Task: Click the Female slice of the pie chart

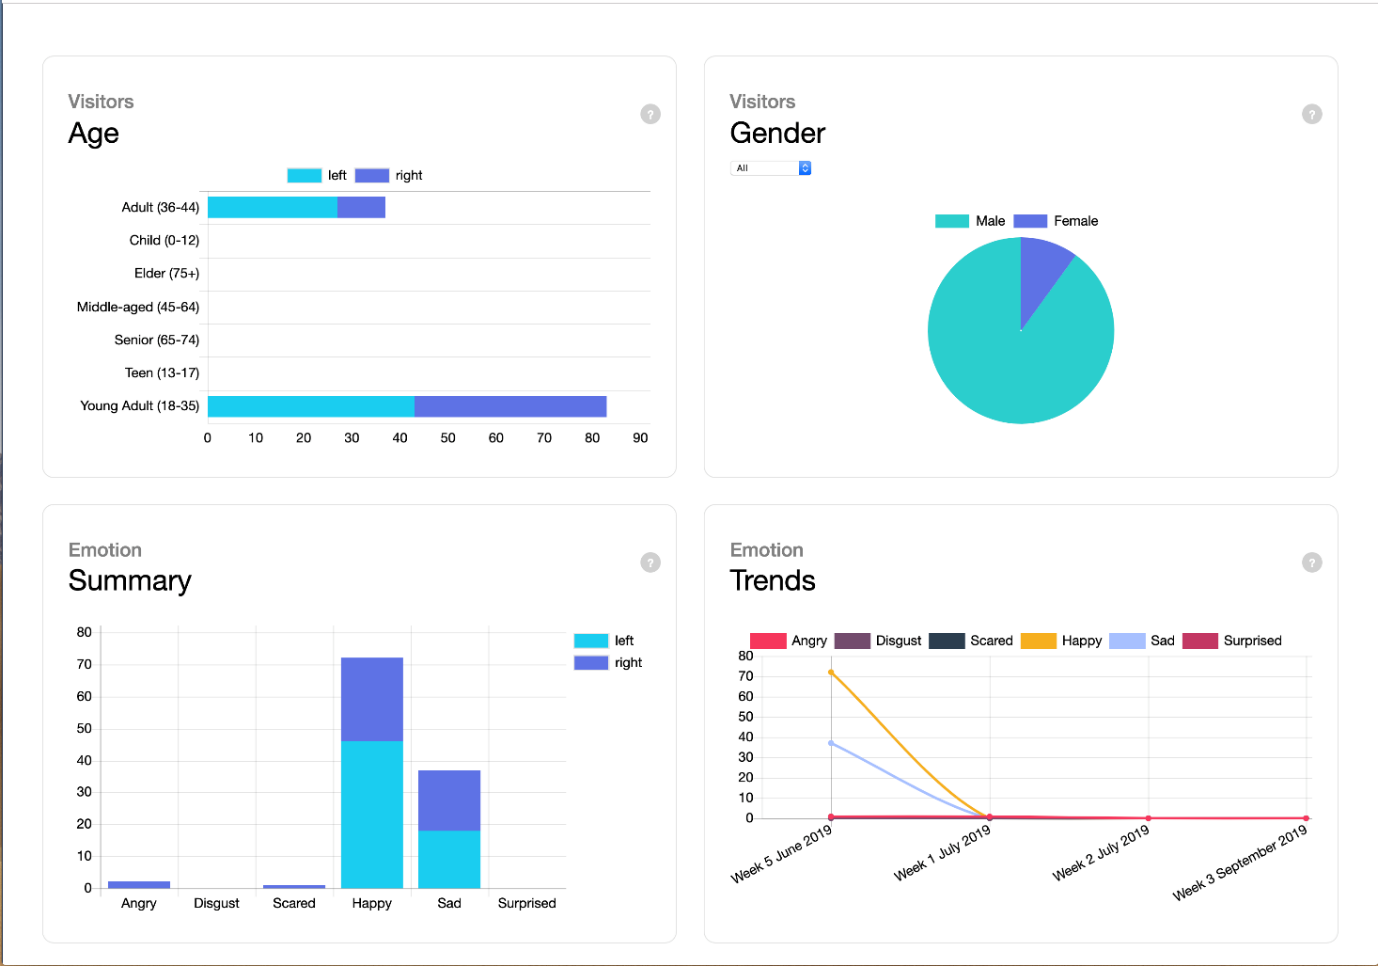Action: (1040, 272)
